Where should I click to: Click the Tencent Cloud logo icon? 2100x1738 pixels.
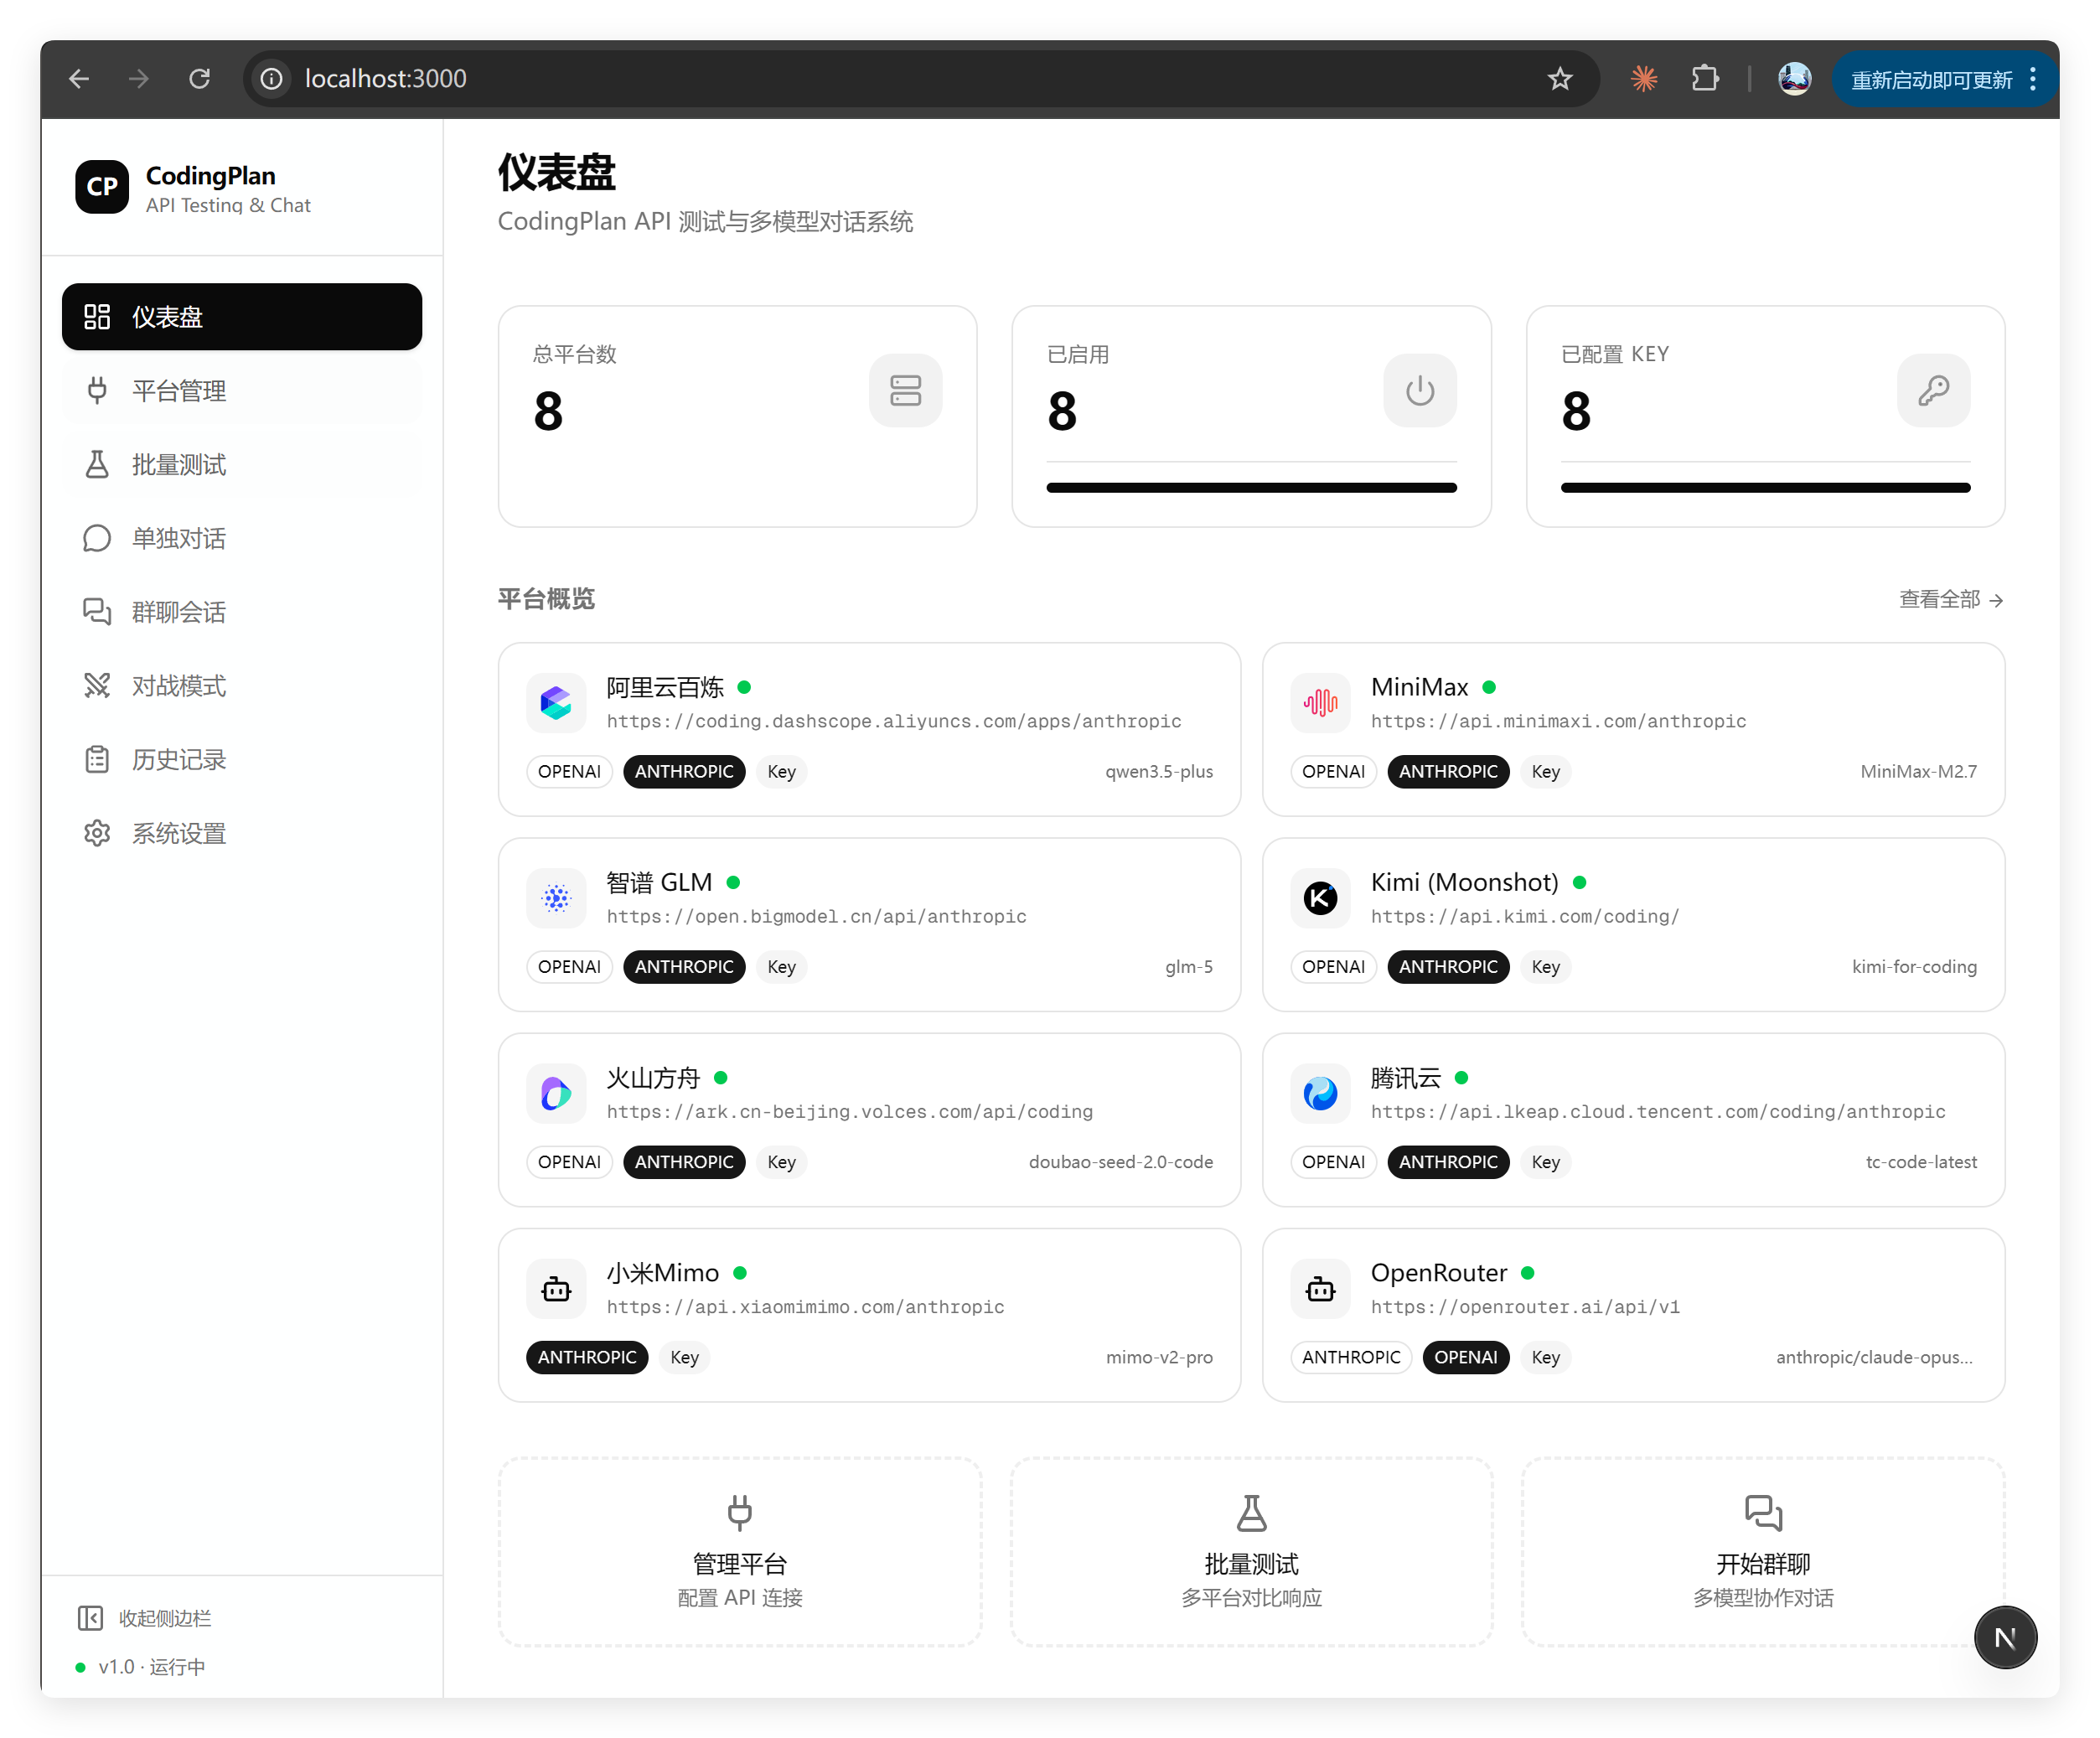(1320, 1093)
